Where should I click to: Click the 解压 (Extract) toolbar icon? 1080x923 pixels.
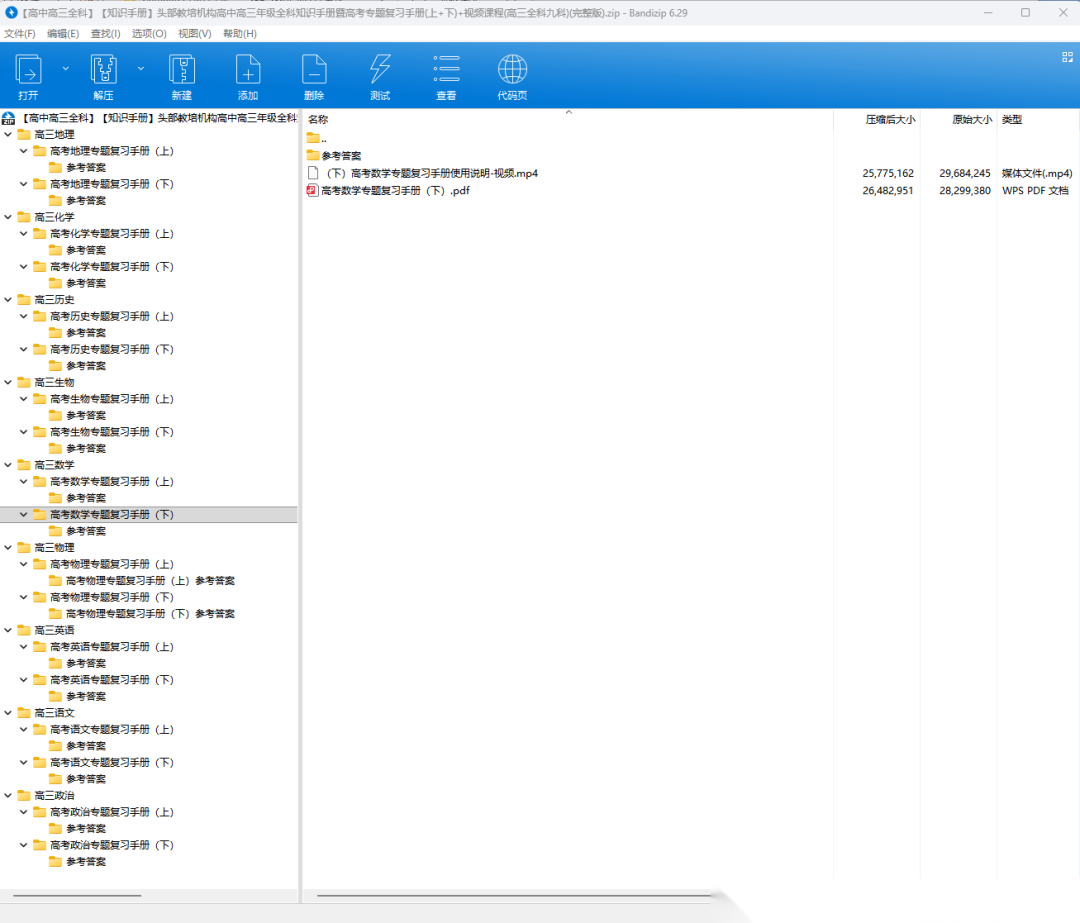(x=103, y=70)
